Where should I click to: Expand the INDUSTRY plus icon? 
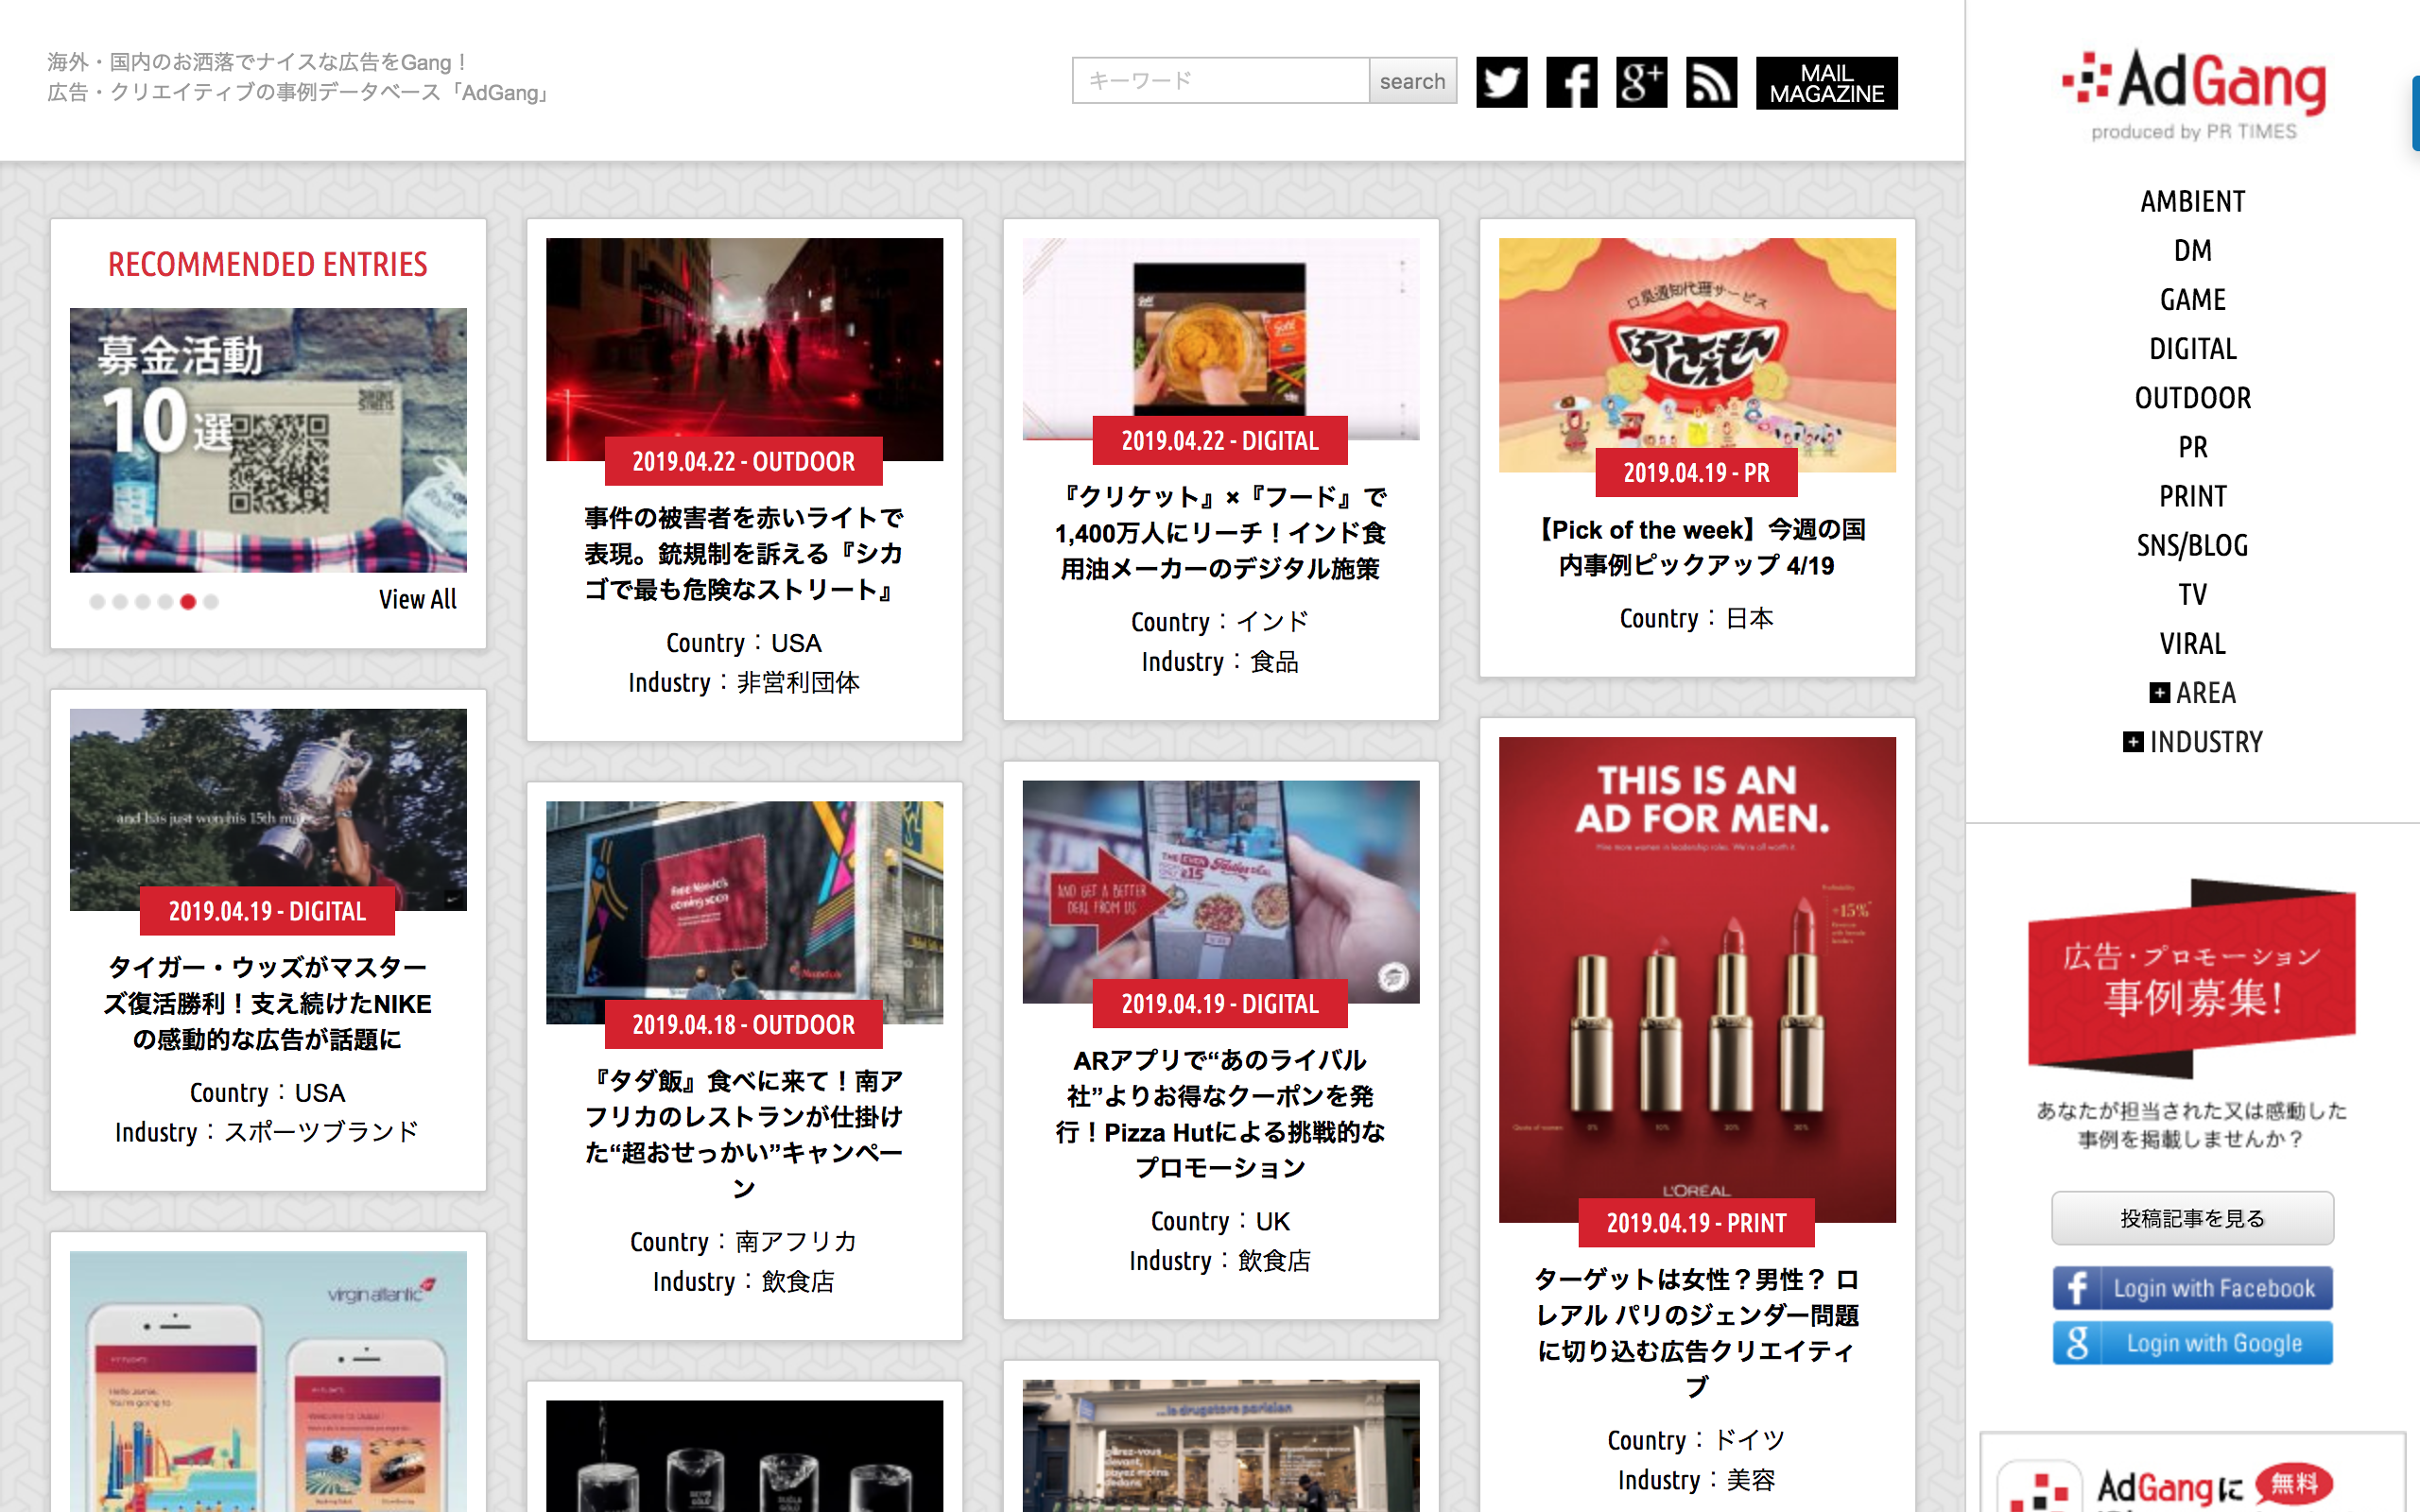pyautogui.click(x=2132, y=741)
